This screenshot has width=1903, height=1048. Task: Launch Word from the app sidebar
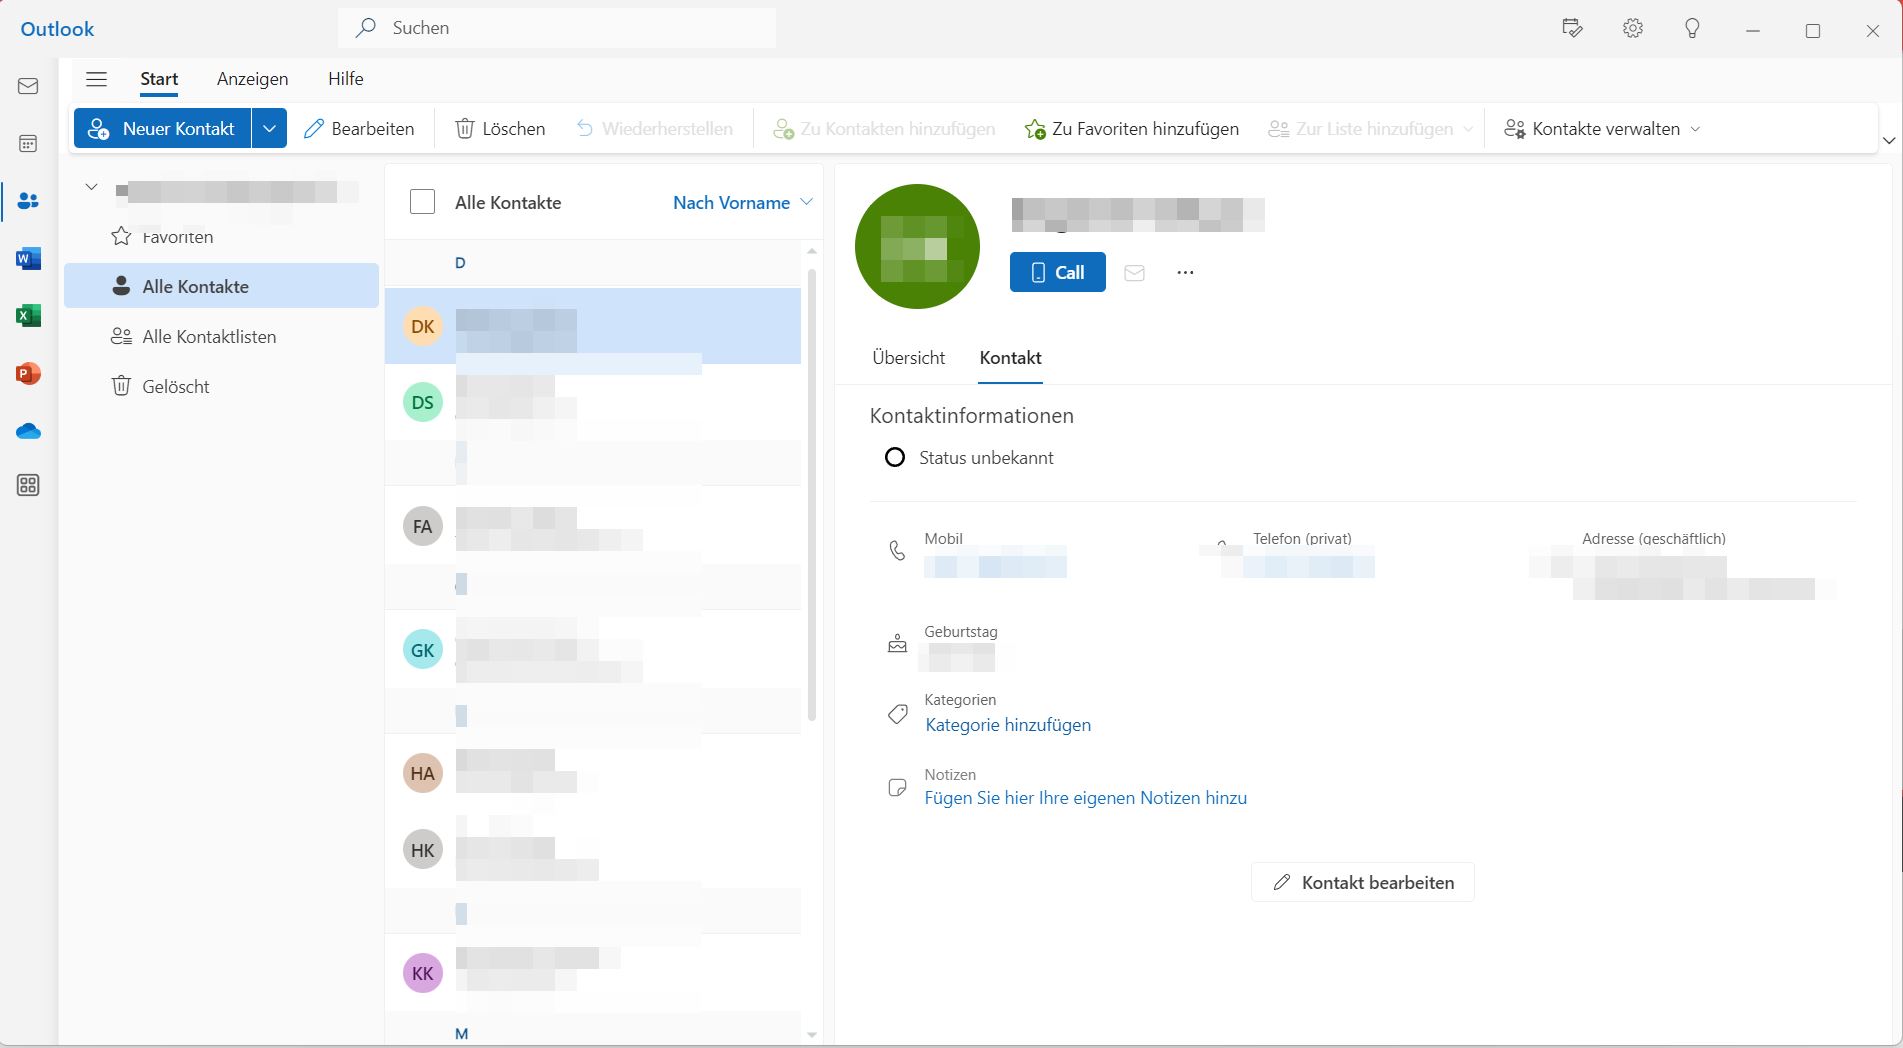tap(28, 259)
